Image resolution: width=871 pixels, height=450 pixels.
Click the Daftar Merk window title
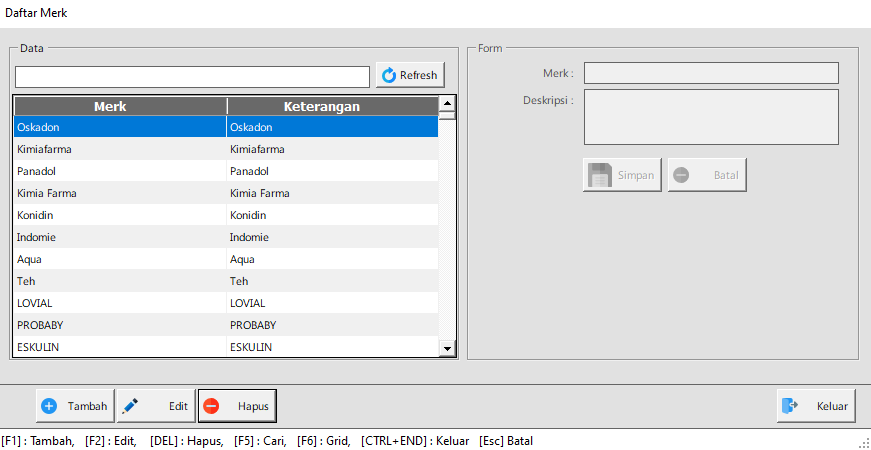36,13
